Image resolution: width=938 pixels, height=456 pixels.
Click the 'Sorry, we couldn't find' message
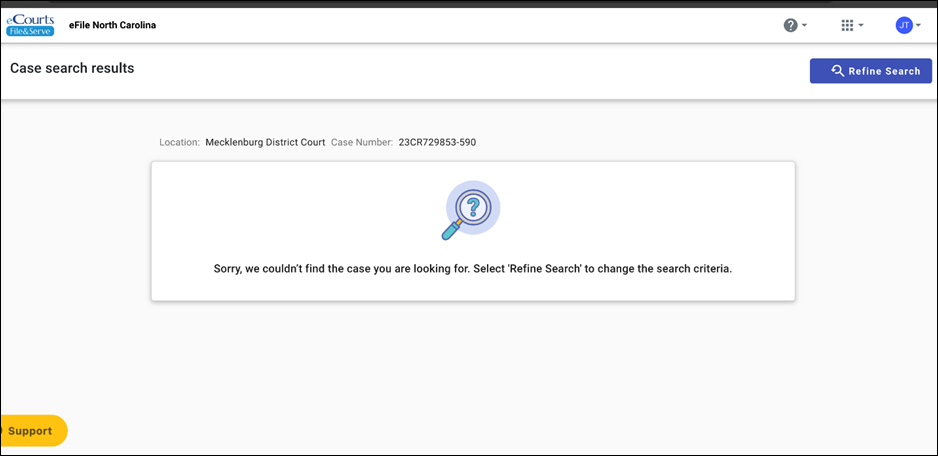[473, 269]
